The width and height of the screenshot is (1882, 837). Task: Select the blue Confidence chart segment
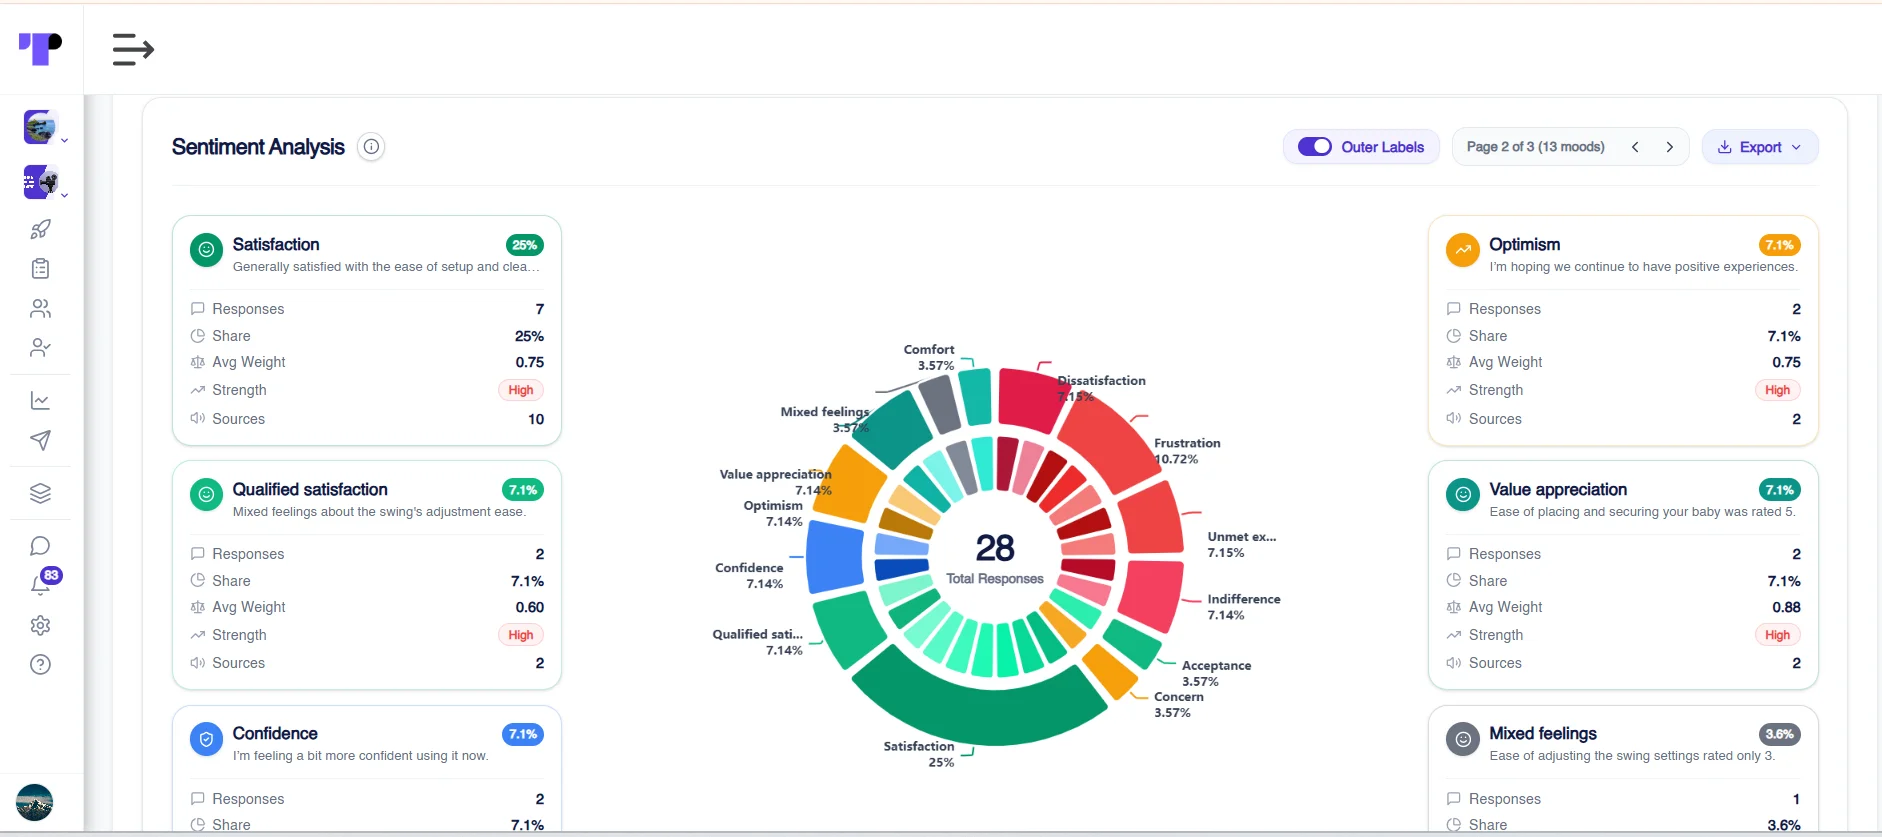click(x=834, y=557)
